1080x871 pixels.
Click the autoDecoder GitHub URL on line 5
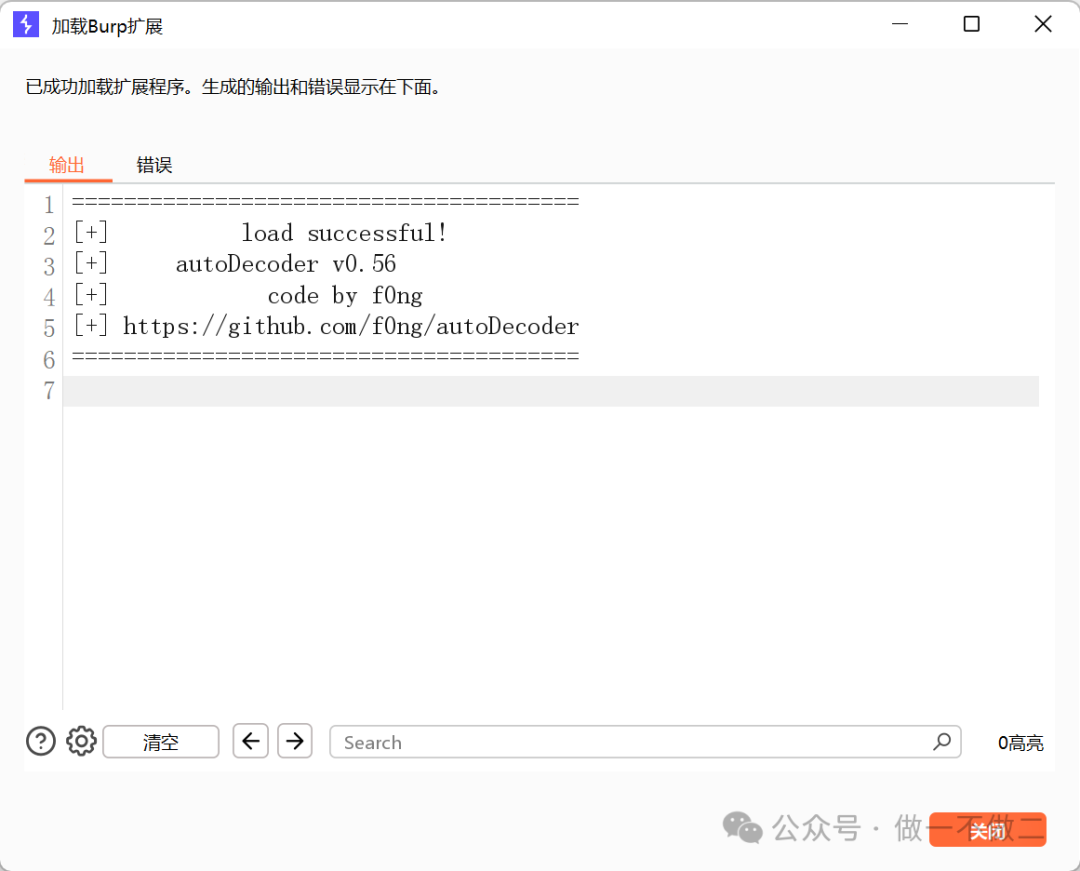tap(350, 326)
